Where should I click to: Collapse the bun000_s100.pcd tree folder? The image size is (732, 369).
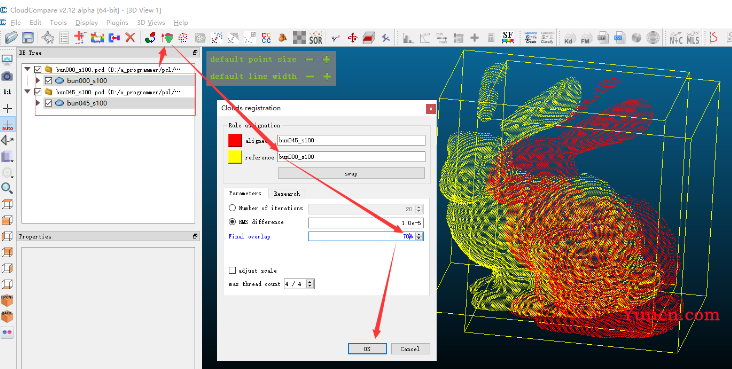[x=28, y=70]
